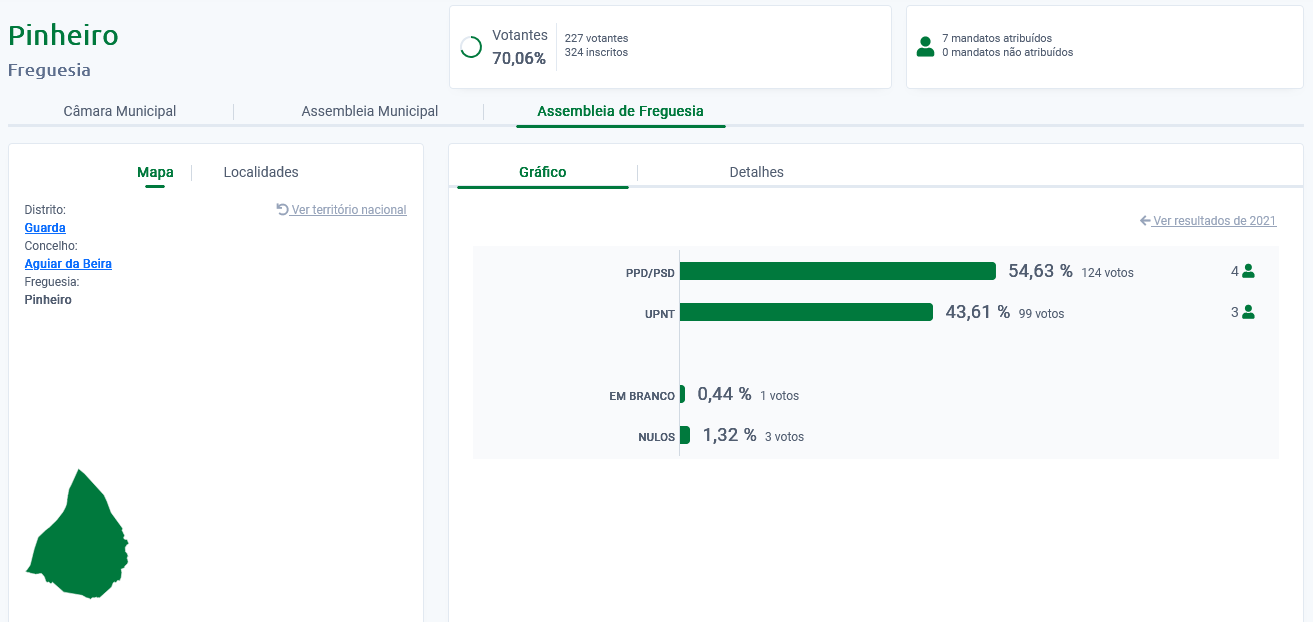Click the PPD/PSD mandate person icon
Image resolution: width=1313 pixels, height=622 pixels.
click(x=1248, y=271)
